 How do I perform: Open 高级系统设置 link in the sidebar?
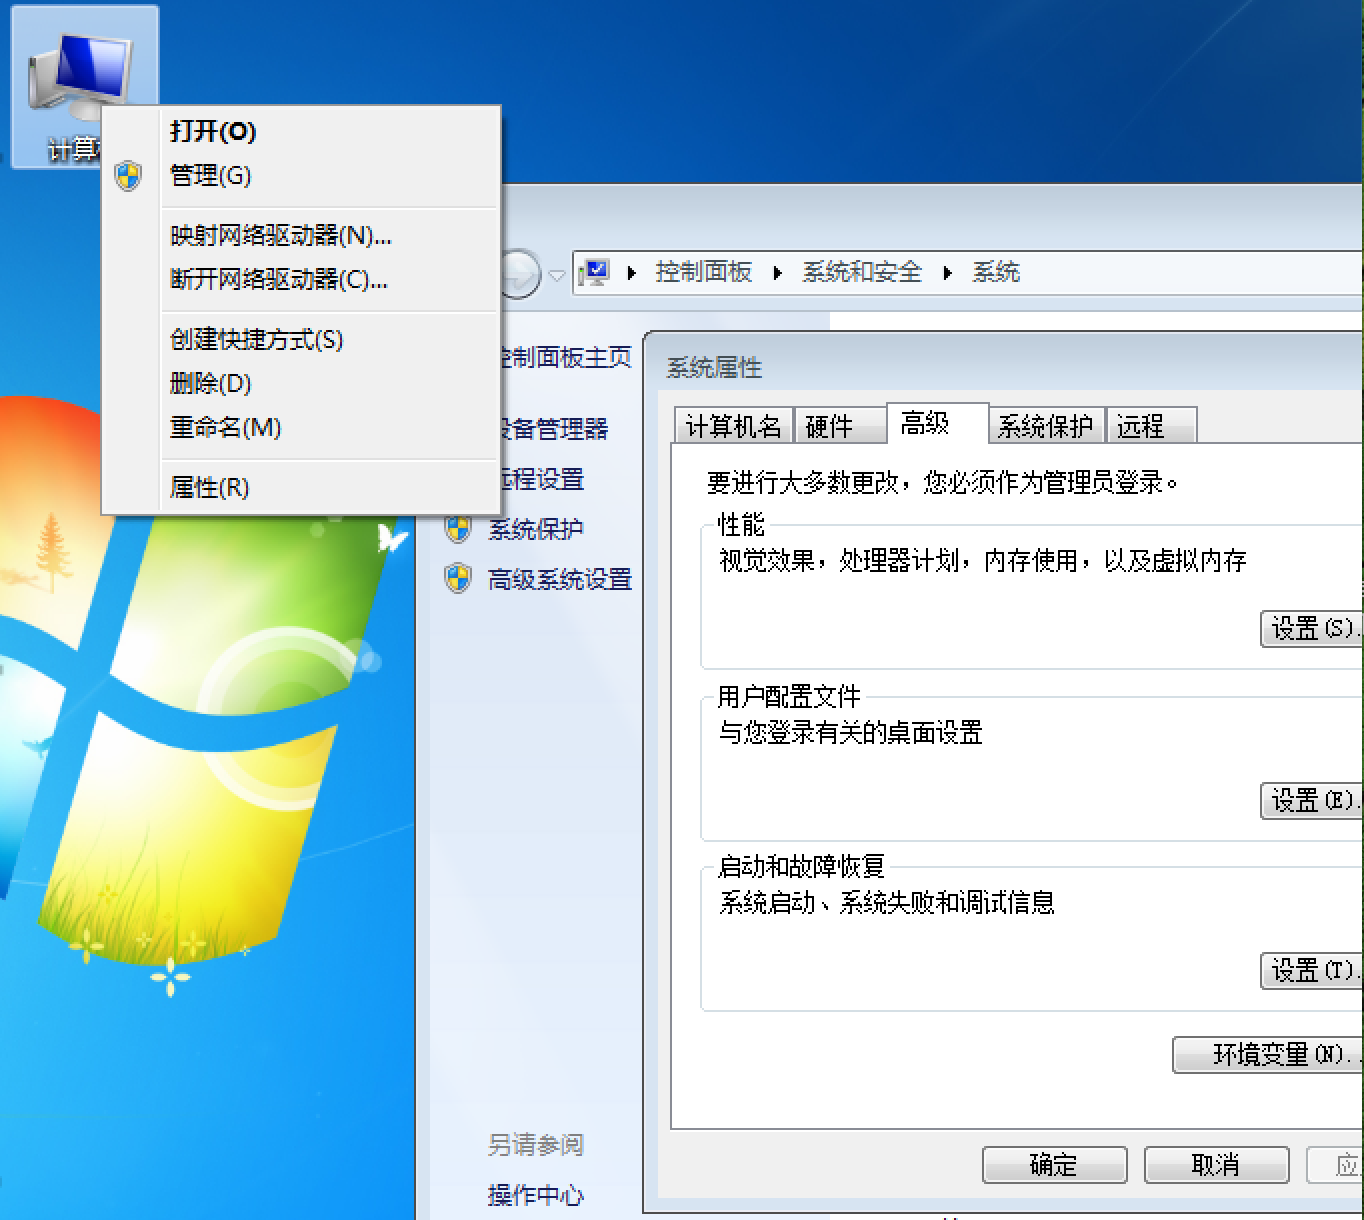(560, 579)
